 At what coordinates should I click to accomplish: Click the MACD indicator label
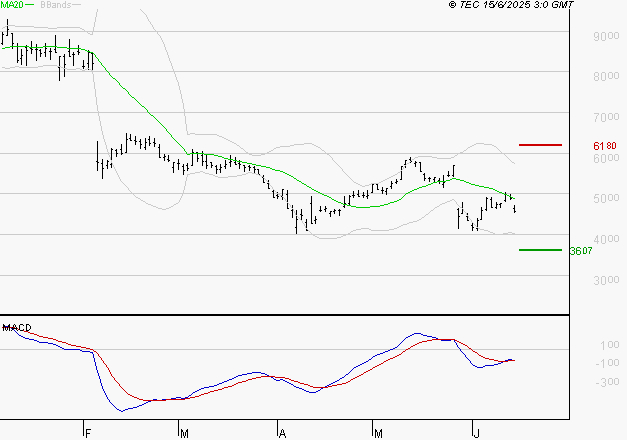17,328
